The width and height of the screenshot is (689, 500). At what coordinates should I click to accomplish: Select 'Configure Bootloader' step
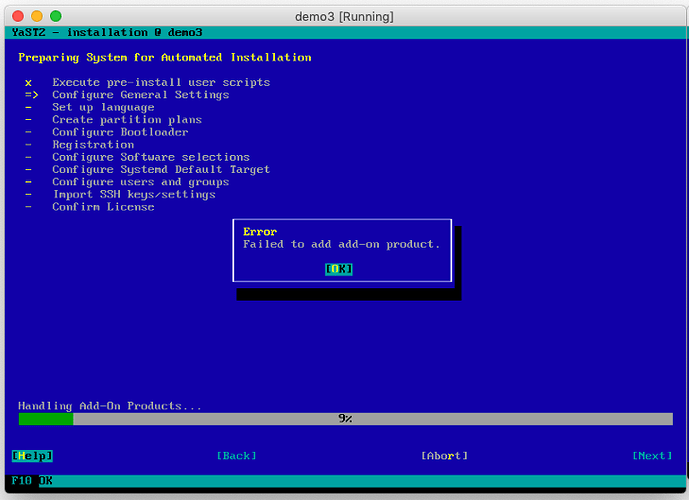click(x=120, y=132)
